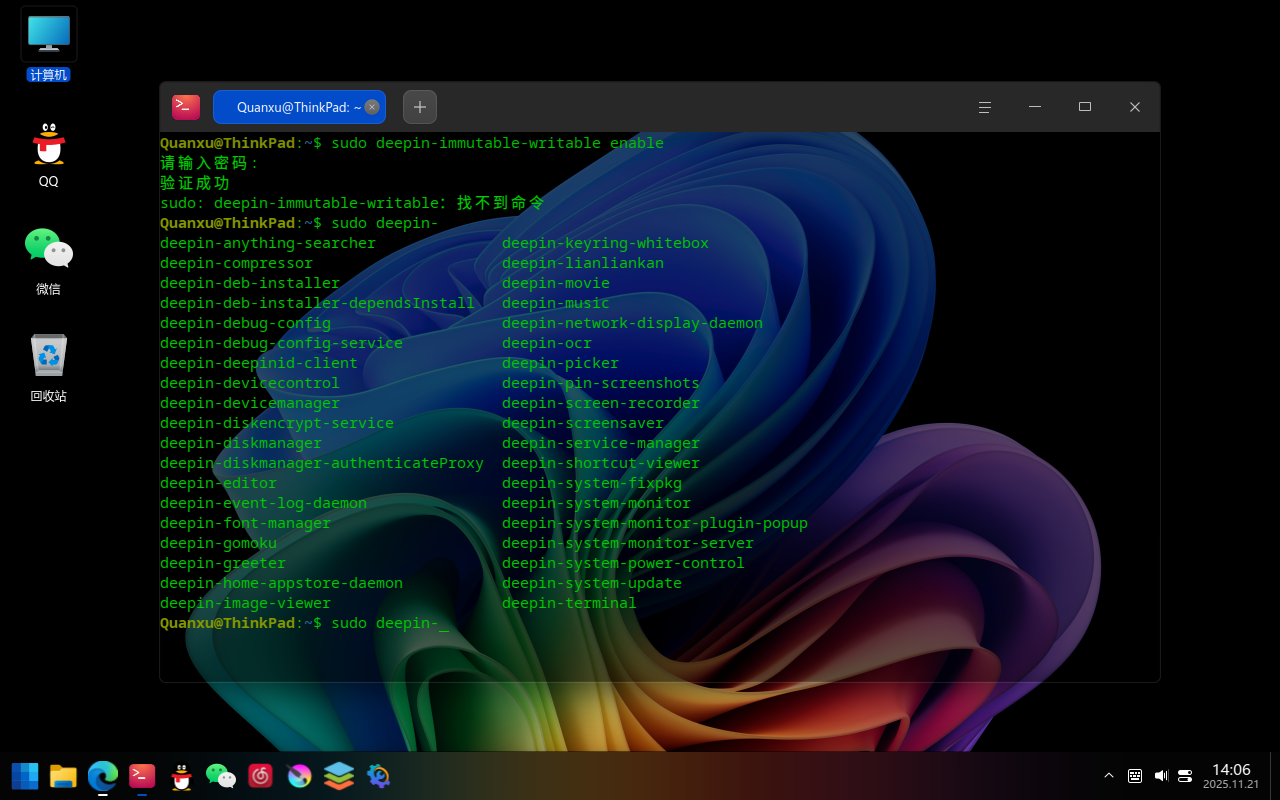Open the launcher from the taskbar
1280x800 pixels.
point(25,776)
